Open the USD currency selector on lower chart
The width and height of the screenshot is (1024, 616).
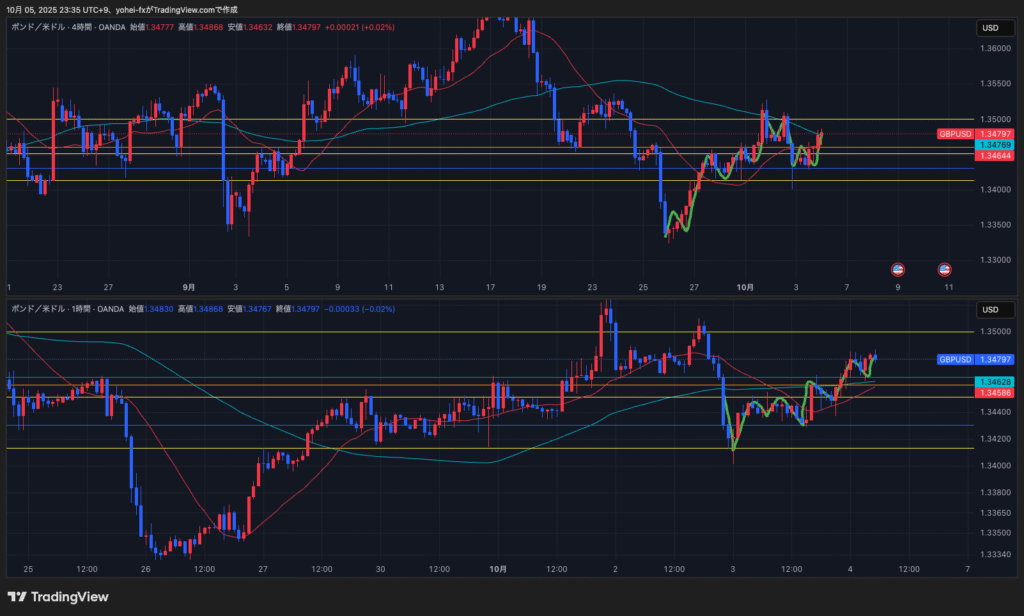pos(990,309)
